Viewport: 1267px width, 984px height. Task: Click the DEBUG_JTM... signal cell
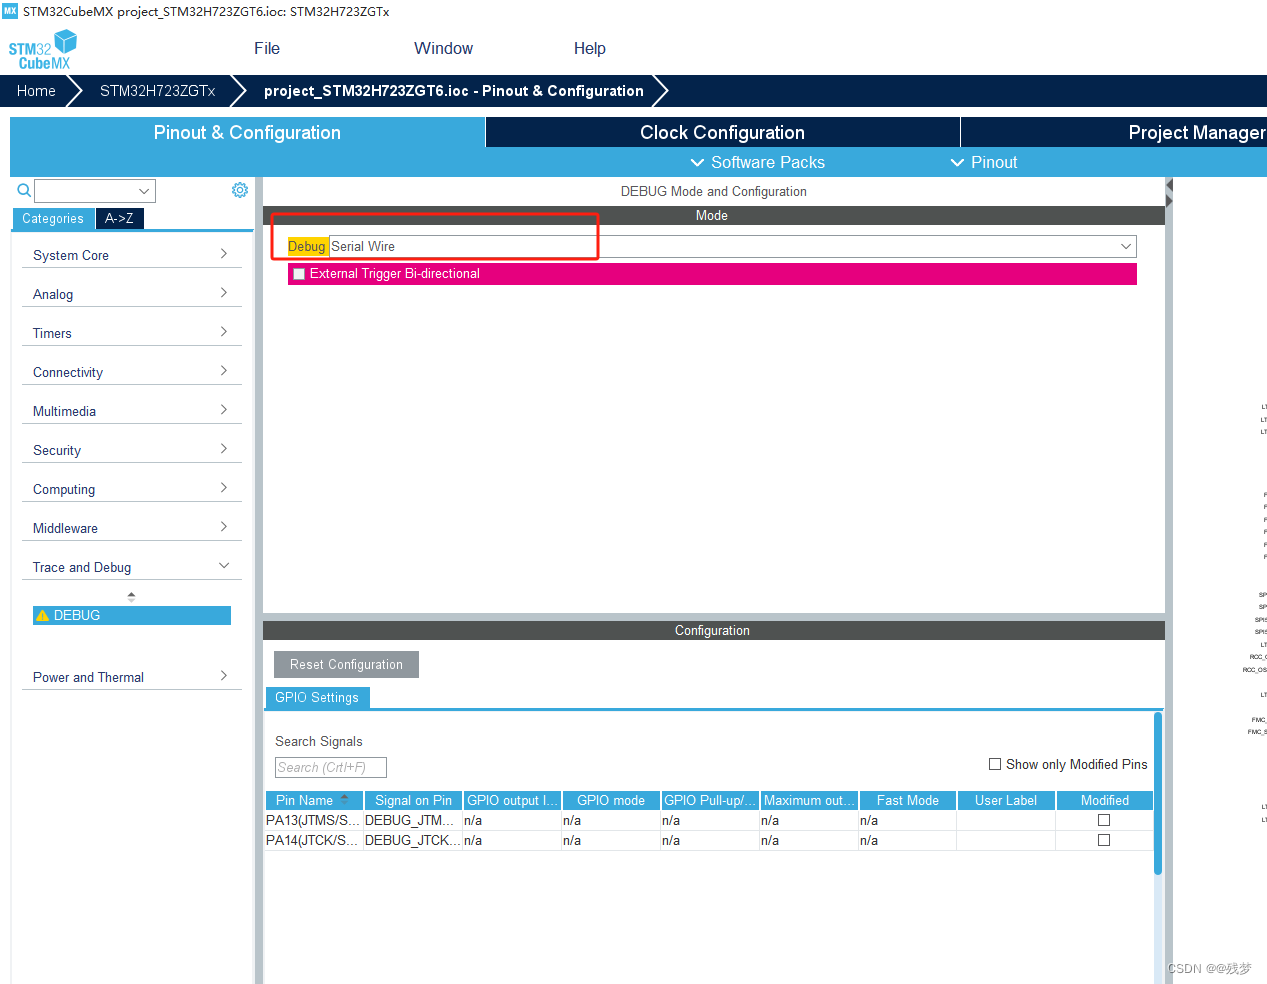tap(413, 820)
